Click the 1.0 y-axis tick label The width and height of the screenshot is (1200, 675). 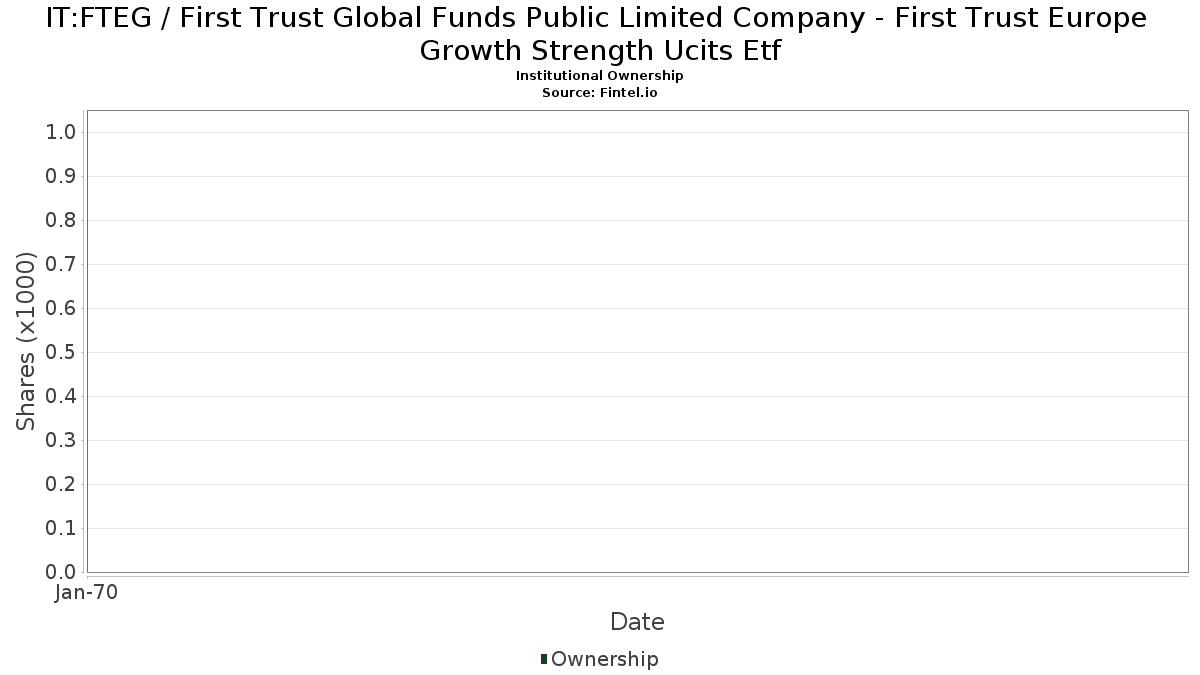point(63,133)
